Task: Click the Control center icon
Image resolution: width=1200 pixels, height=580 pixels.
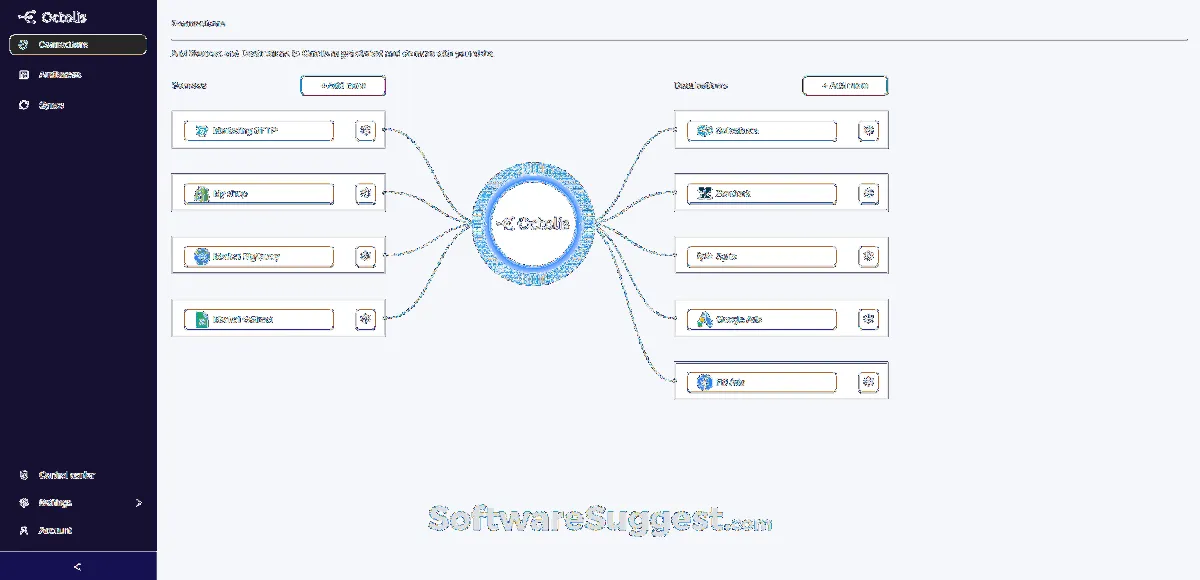Action: 25,475
